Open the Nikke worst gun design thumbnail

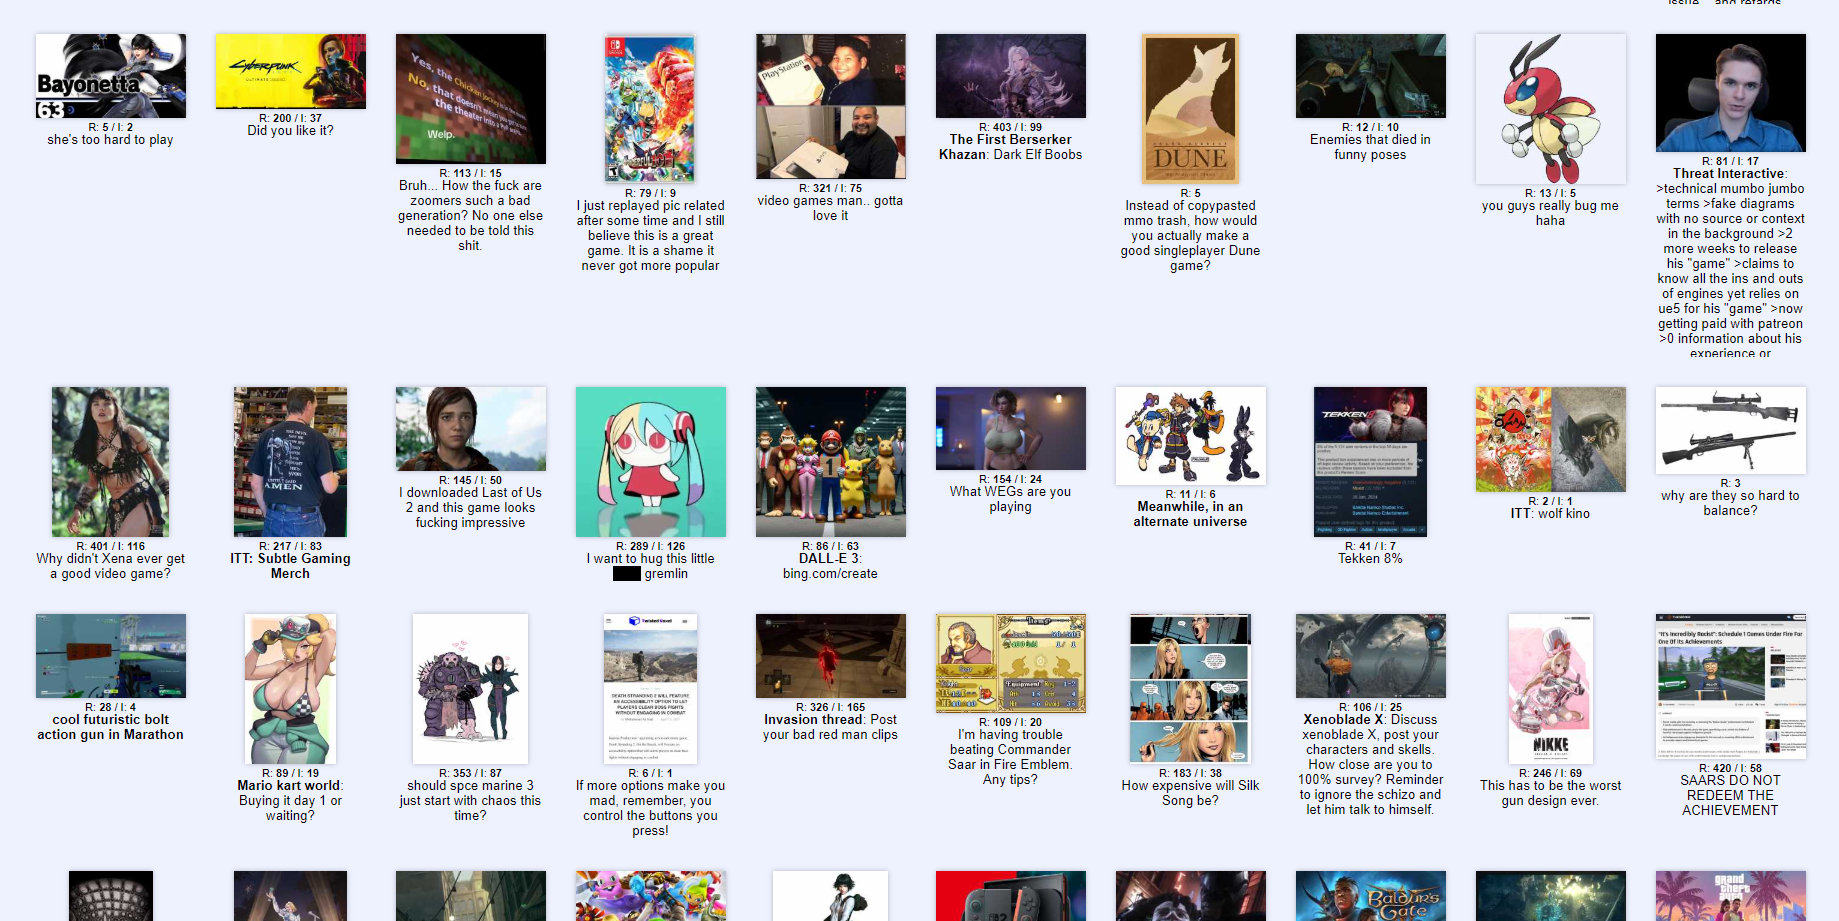pos(1550,689)
